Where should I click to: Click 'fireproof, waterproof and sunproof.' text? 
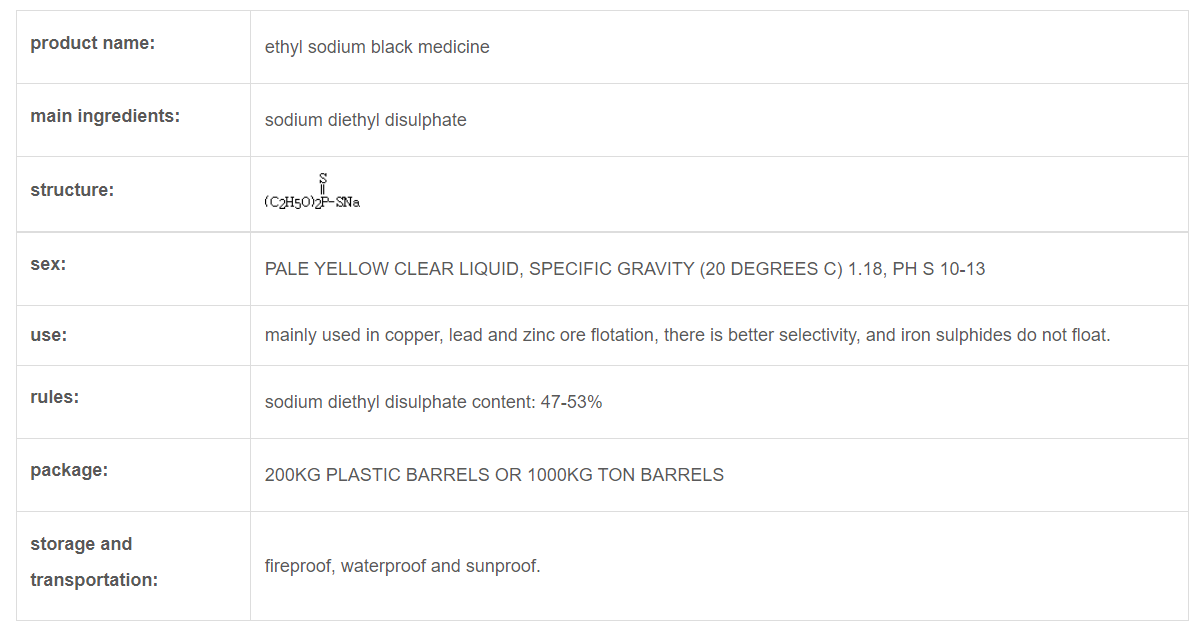click(x=402, y=566)
